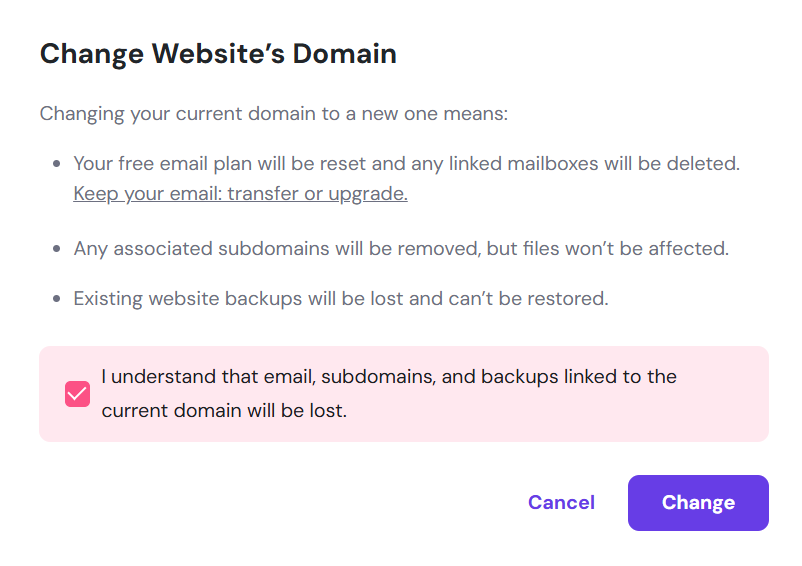The width and height of the screenshot is (802, 566).
Task: Click the white checkmark icon in the pink box
Action: (77, 394)
